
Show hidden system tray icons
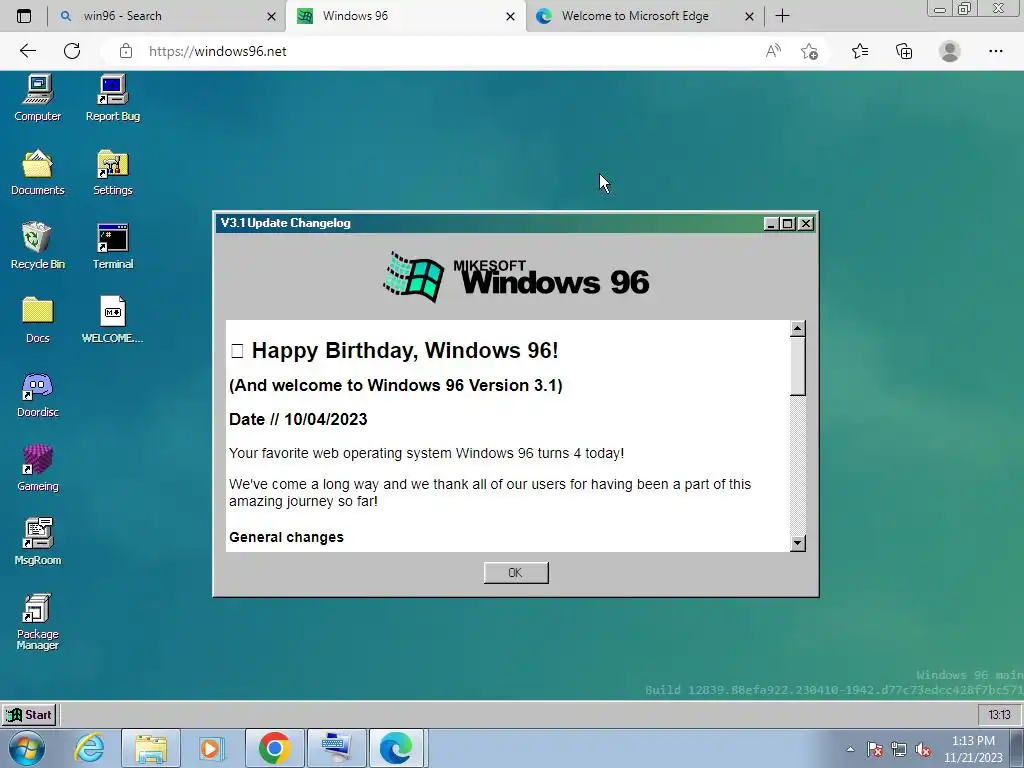tap(850, 749)
